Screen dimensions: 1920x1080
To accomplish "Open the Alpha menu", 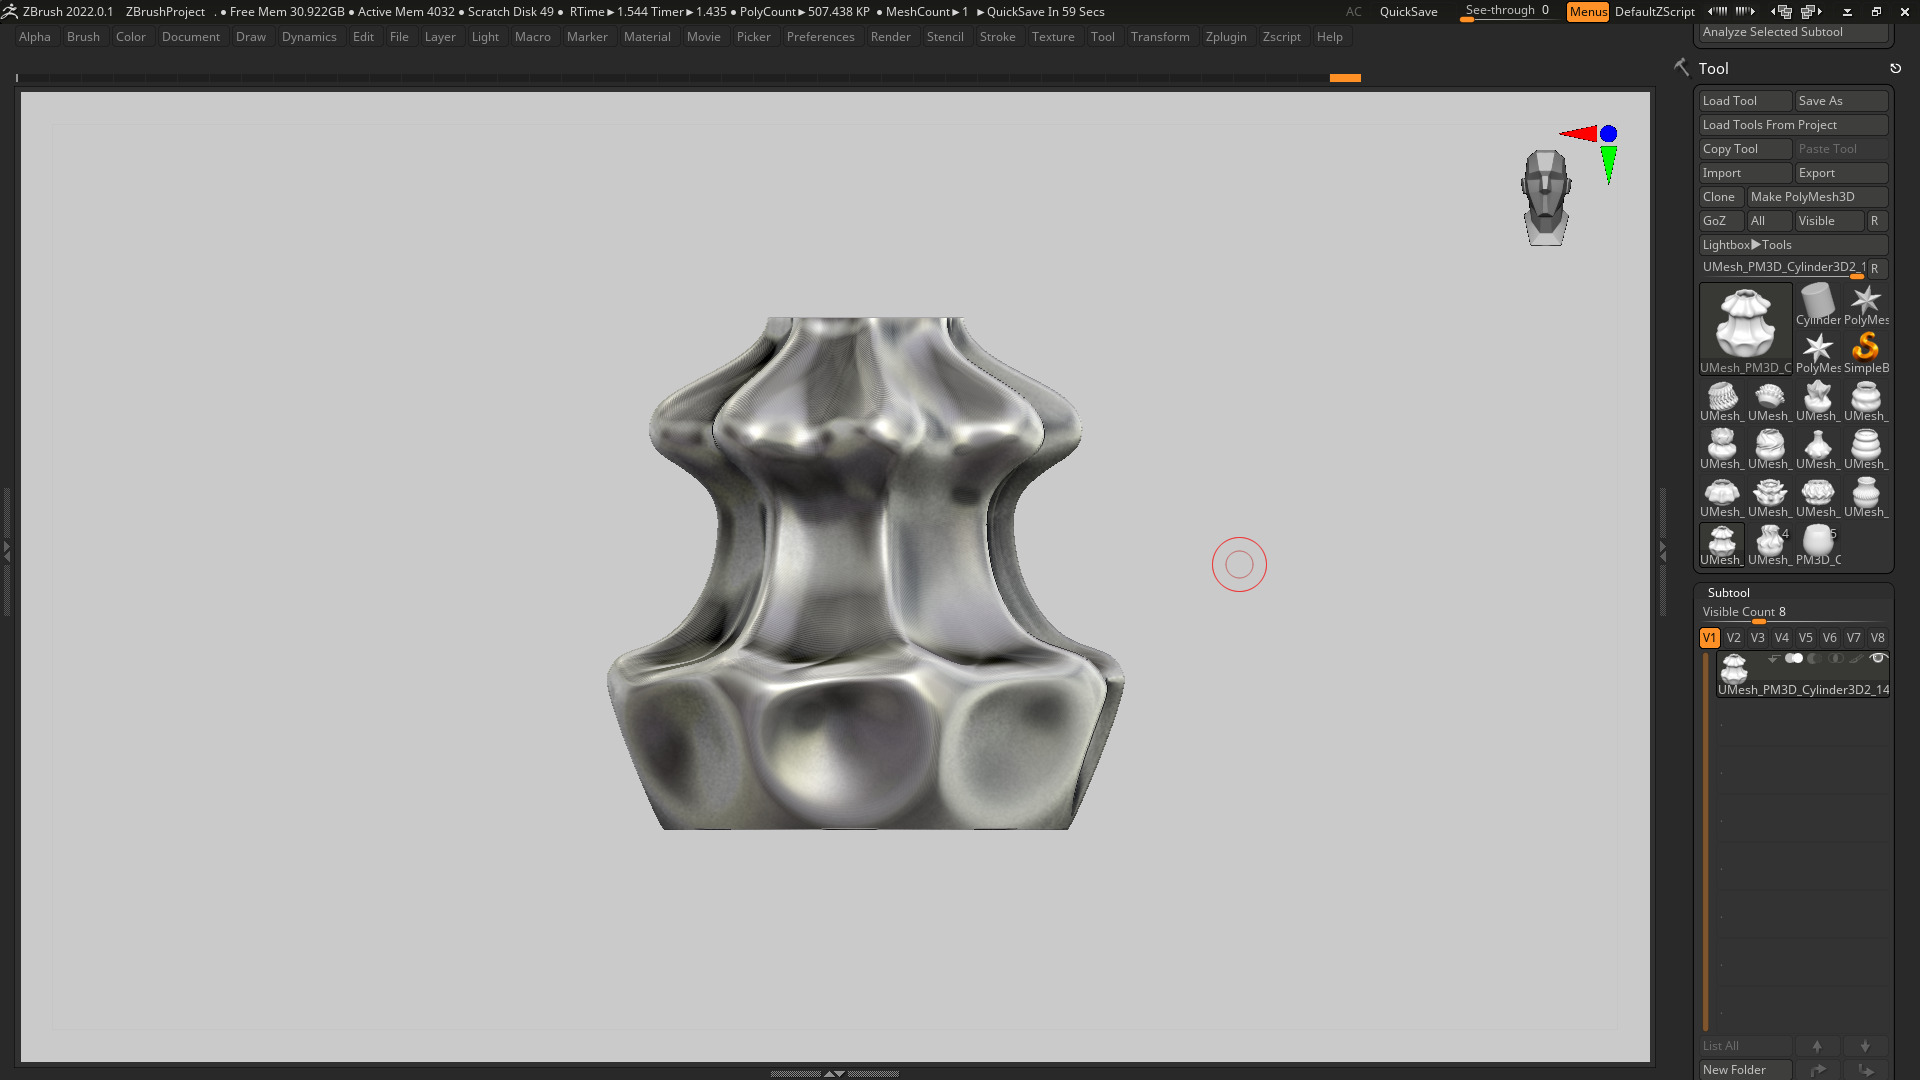I will click(35, 37).
